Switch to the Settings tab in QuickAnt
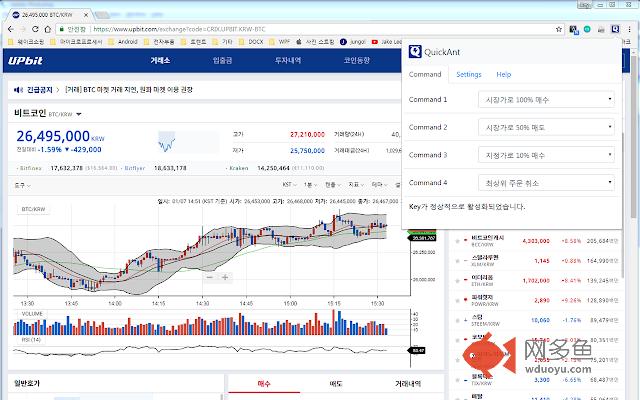640x400 pixels. tap(469, 74)
